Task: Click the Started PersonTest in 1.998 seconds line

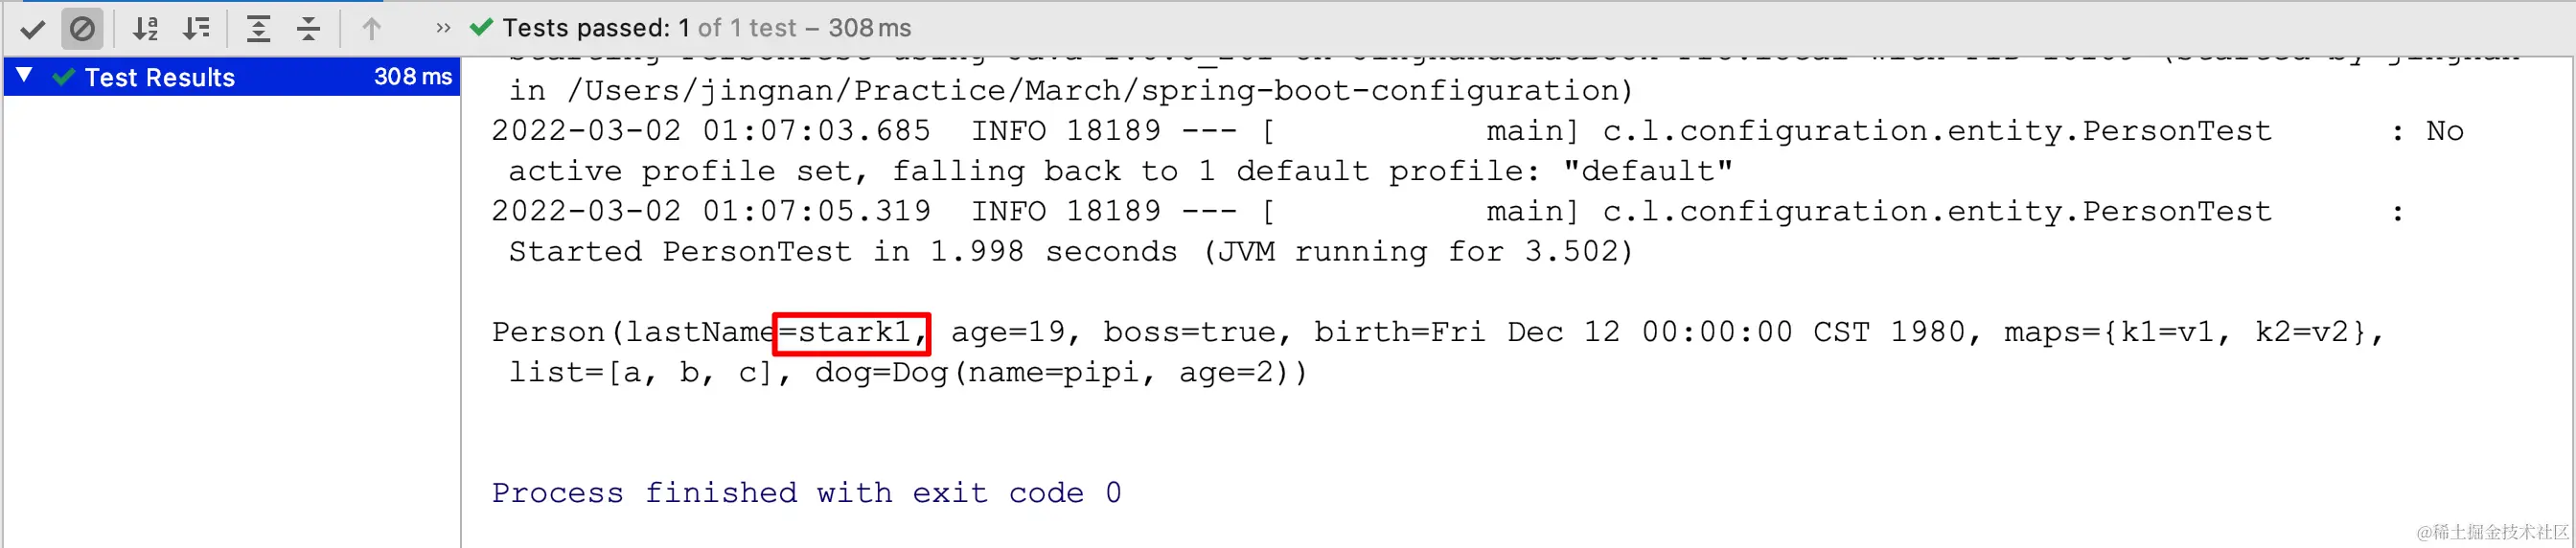Action: (1070, 252)
